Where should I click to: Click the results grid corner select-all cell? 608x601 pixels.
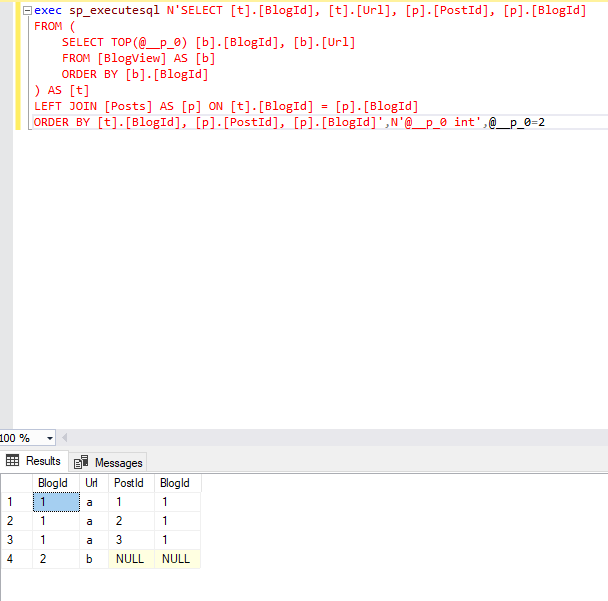(17, 483)
